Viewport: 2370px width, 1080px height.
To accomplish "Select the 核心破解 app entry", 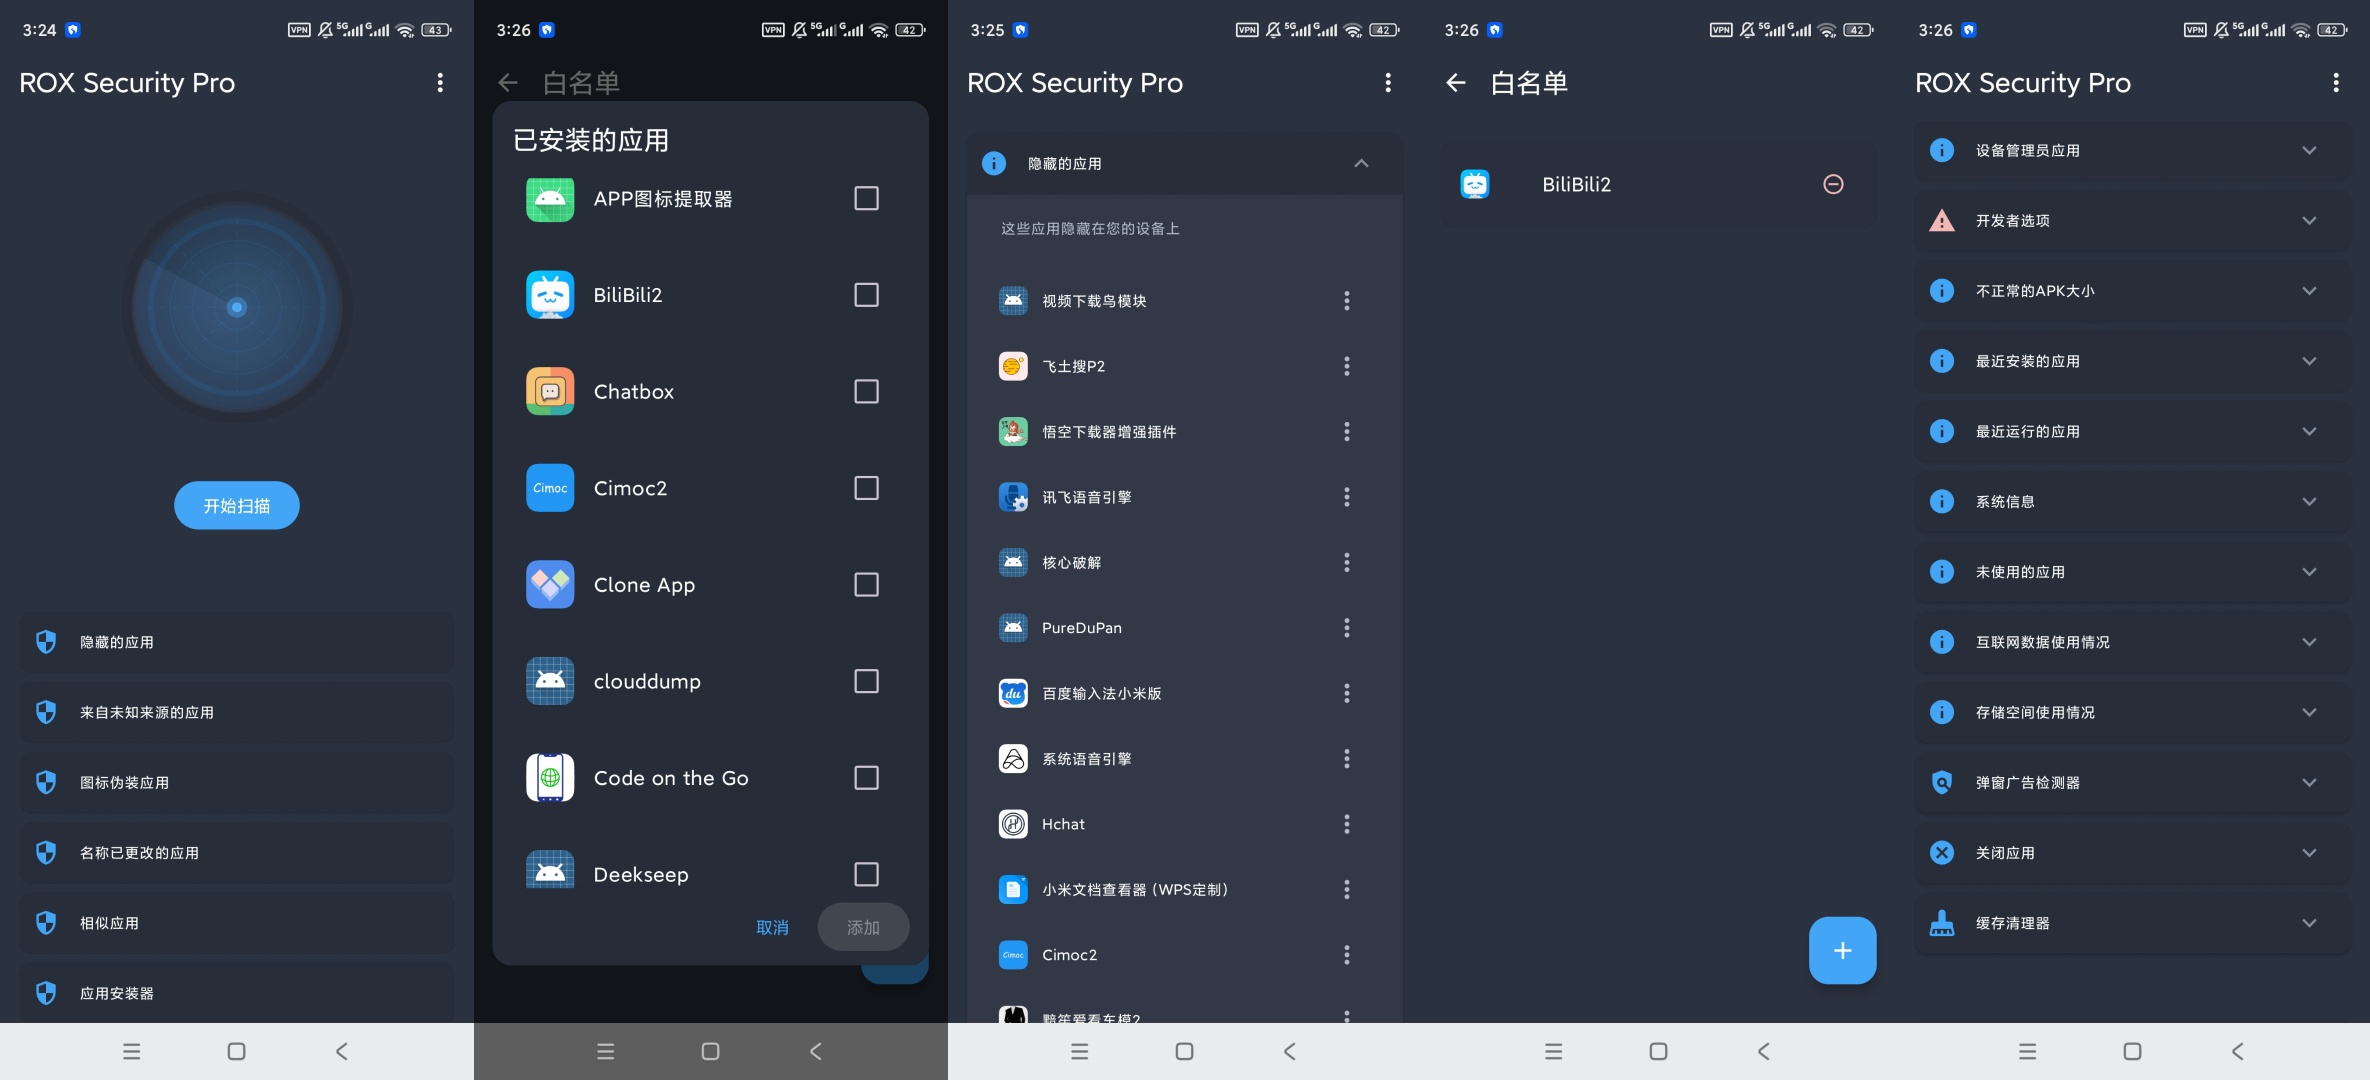I will coord(1185,563).
